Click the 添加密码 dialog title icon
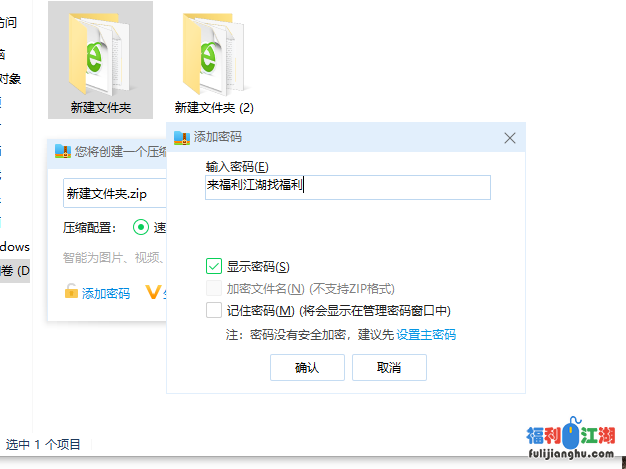The height and width of the screenshot is (469, 626). pos(182,138)
